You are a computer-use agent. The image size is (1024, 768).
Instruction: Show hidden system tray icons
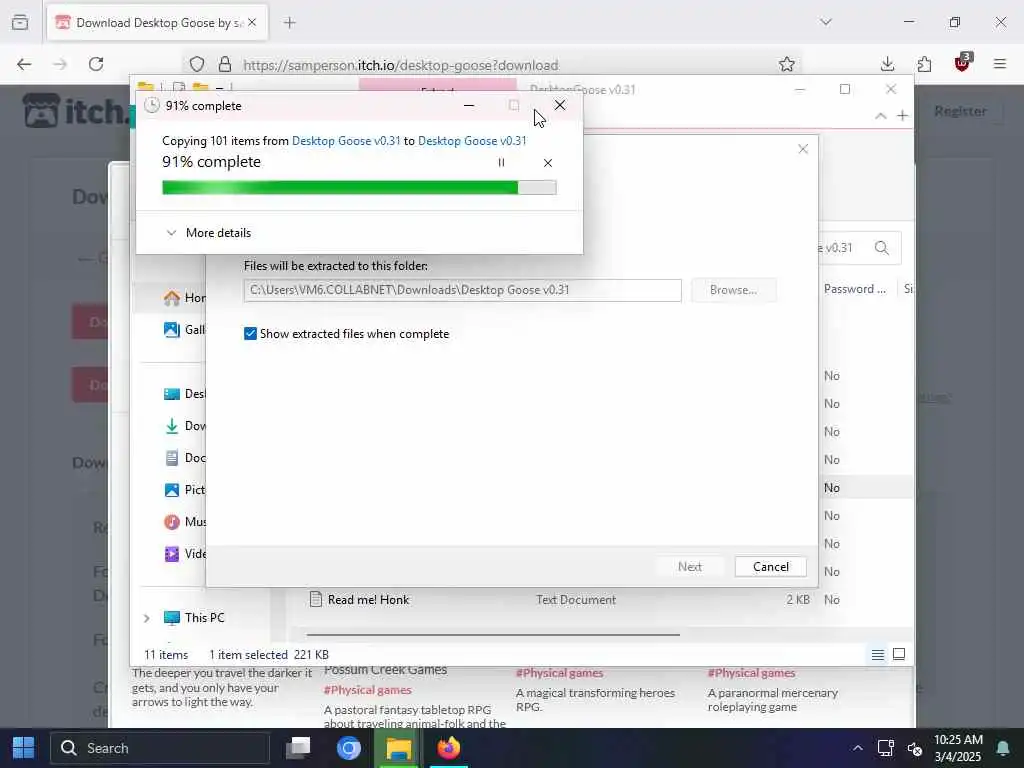click(x=857, y=748)
